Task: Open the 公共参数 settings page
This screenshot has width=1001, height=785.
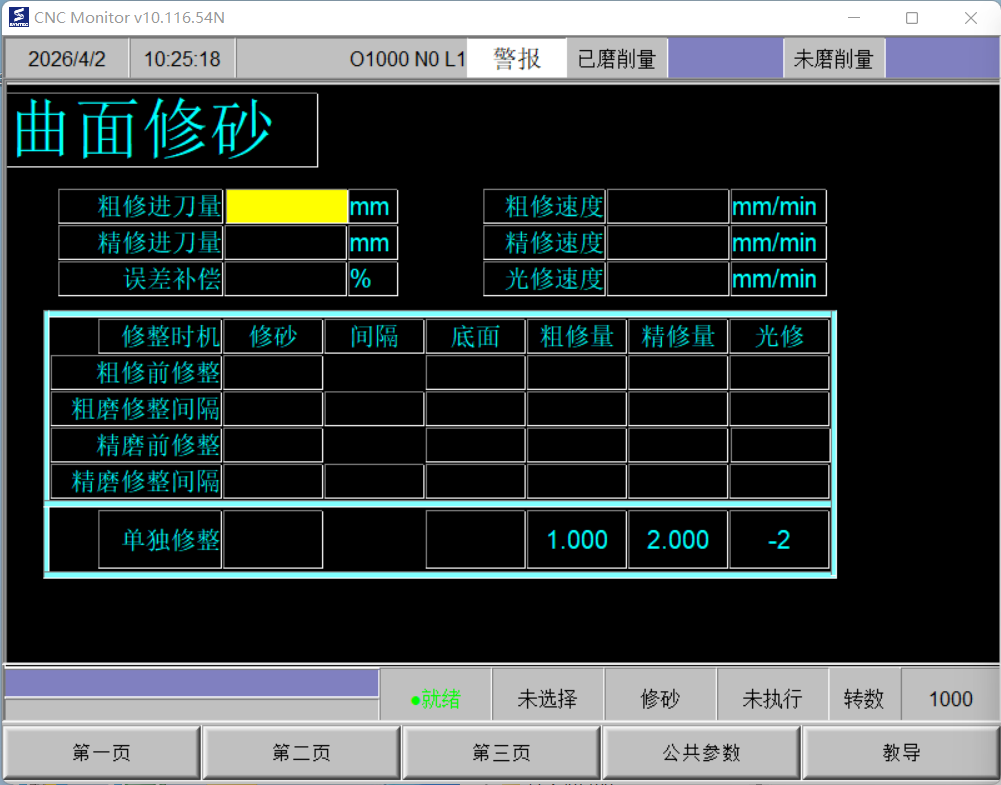Action: tap(701, 753)
